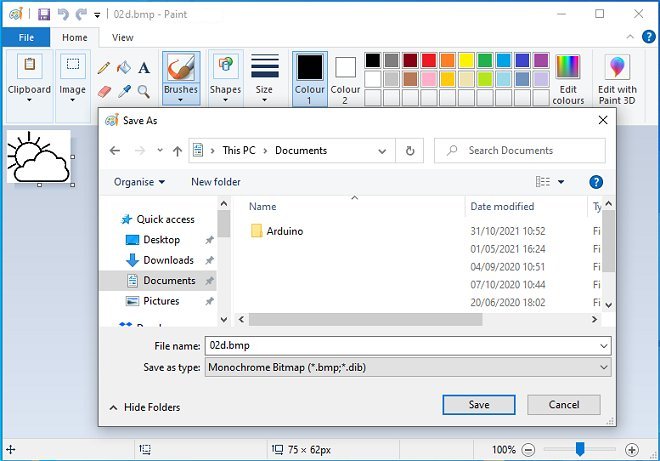The image size is (660, 461).
Task: Open the Save as type dropdown
Action: pyautogui.click(x=407, y=367)
